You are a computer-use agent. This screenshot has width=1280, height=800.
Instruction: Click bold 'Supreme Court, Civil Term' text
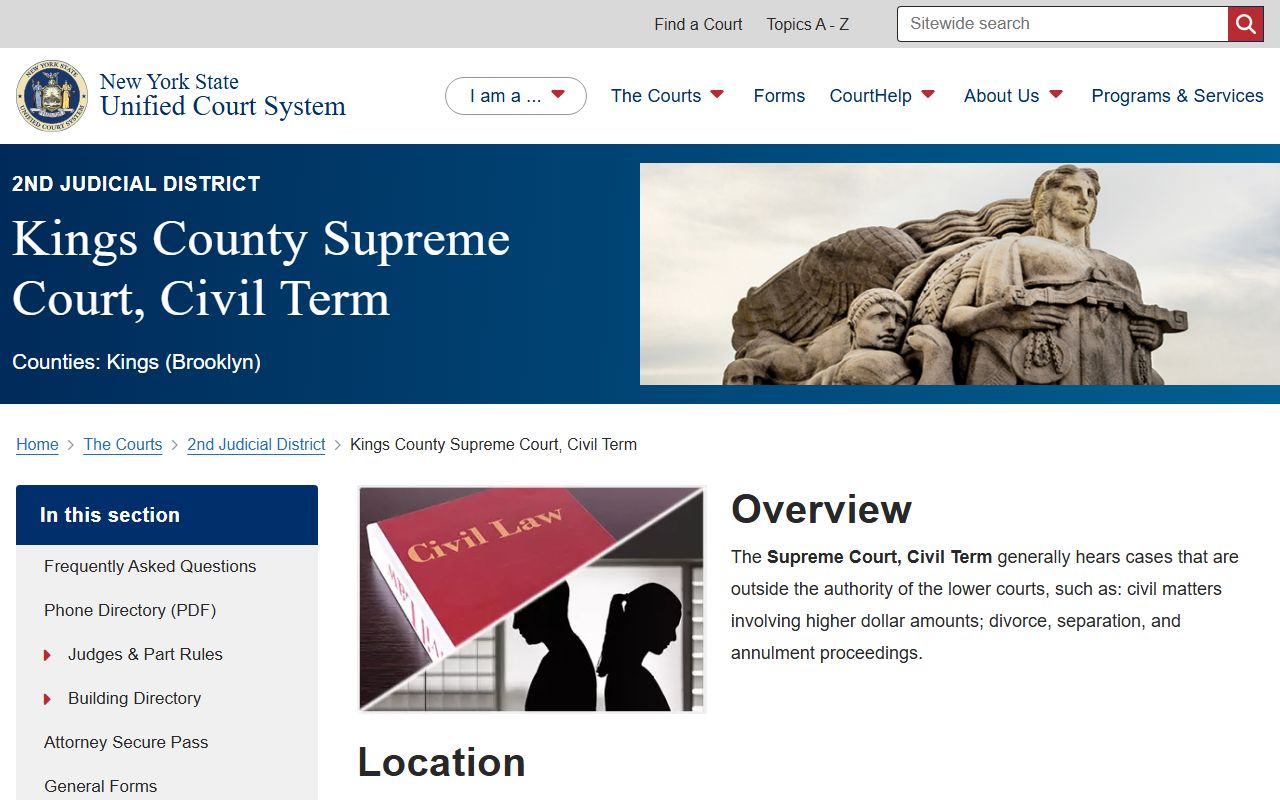point(879,557)
